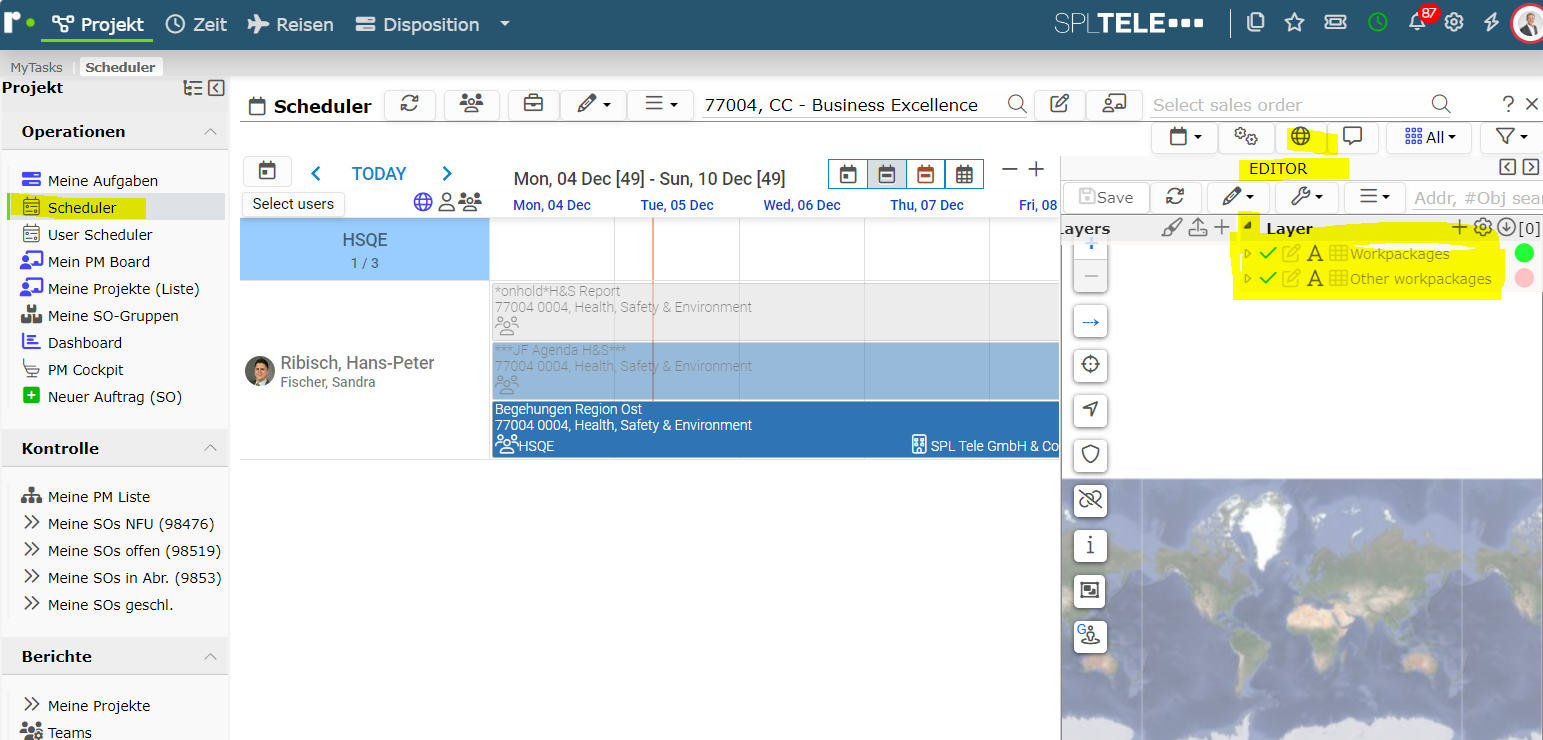Click the PM board icon beside sales order field
The height and width of the screenshot is (740, 1543).
click(x=1114, y=104)
